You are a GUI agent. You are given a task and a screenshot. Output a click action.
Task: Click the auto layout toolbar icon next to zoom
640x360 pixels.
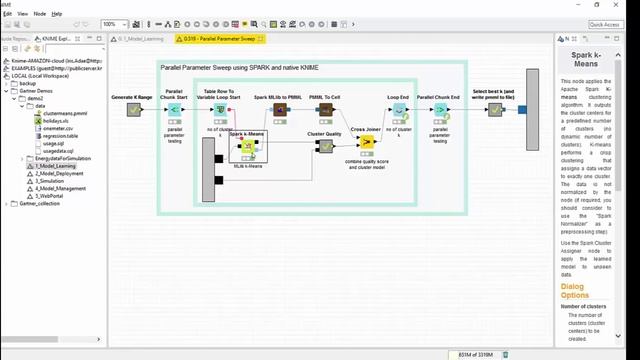pyautogui.click(x=136, y=24)
